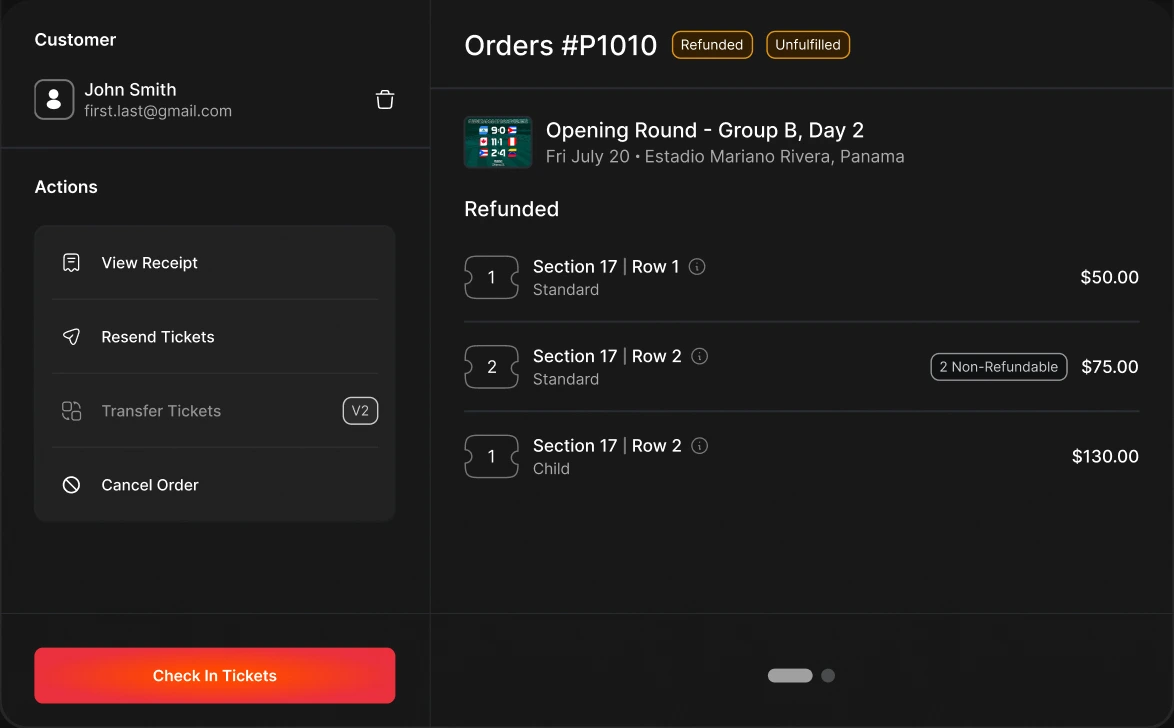Go to second page indicator dot

click(828, 676)
